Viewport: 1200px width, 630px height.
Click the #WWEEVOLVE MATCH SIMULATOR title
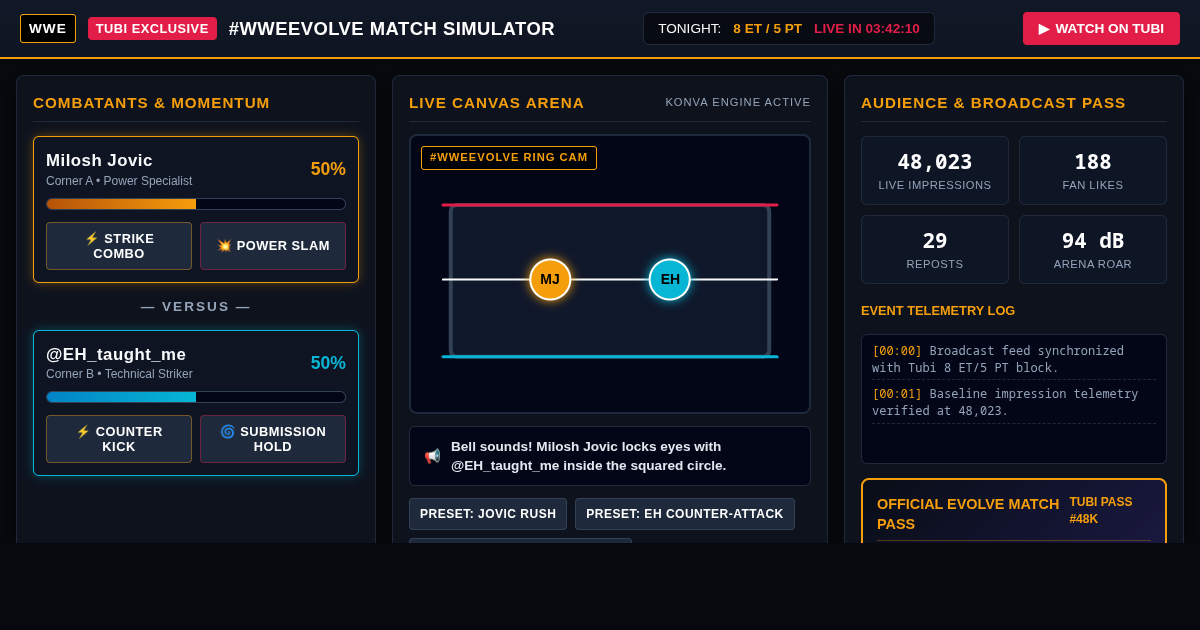pos(392,29)
